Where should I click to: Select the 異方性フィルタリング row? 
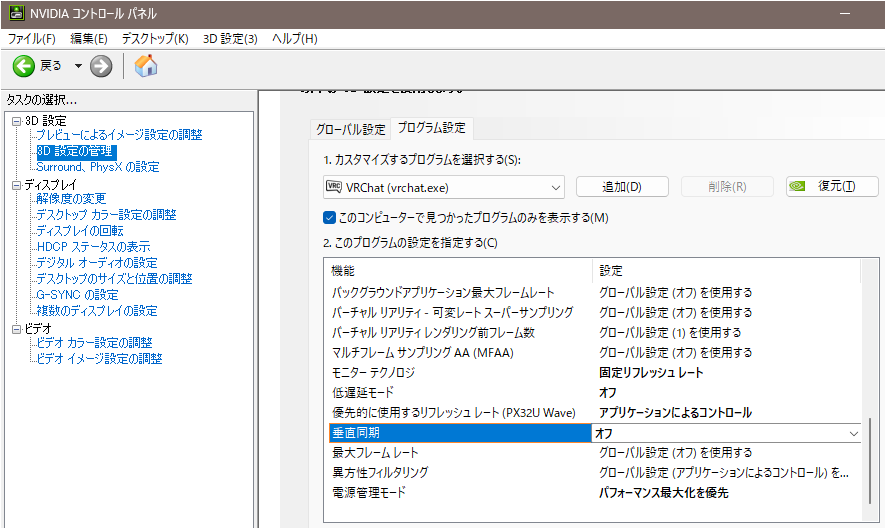(595, 472)
